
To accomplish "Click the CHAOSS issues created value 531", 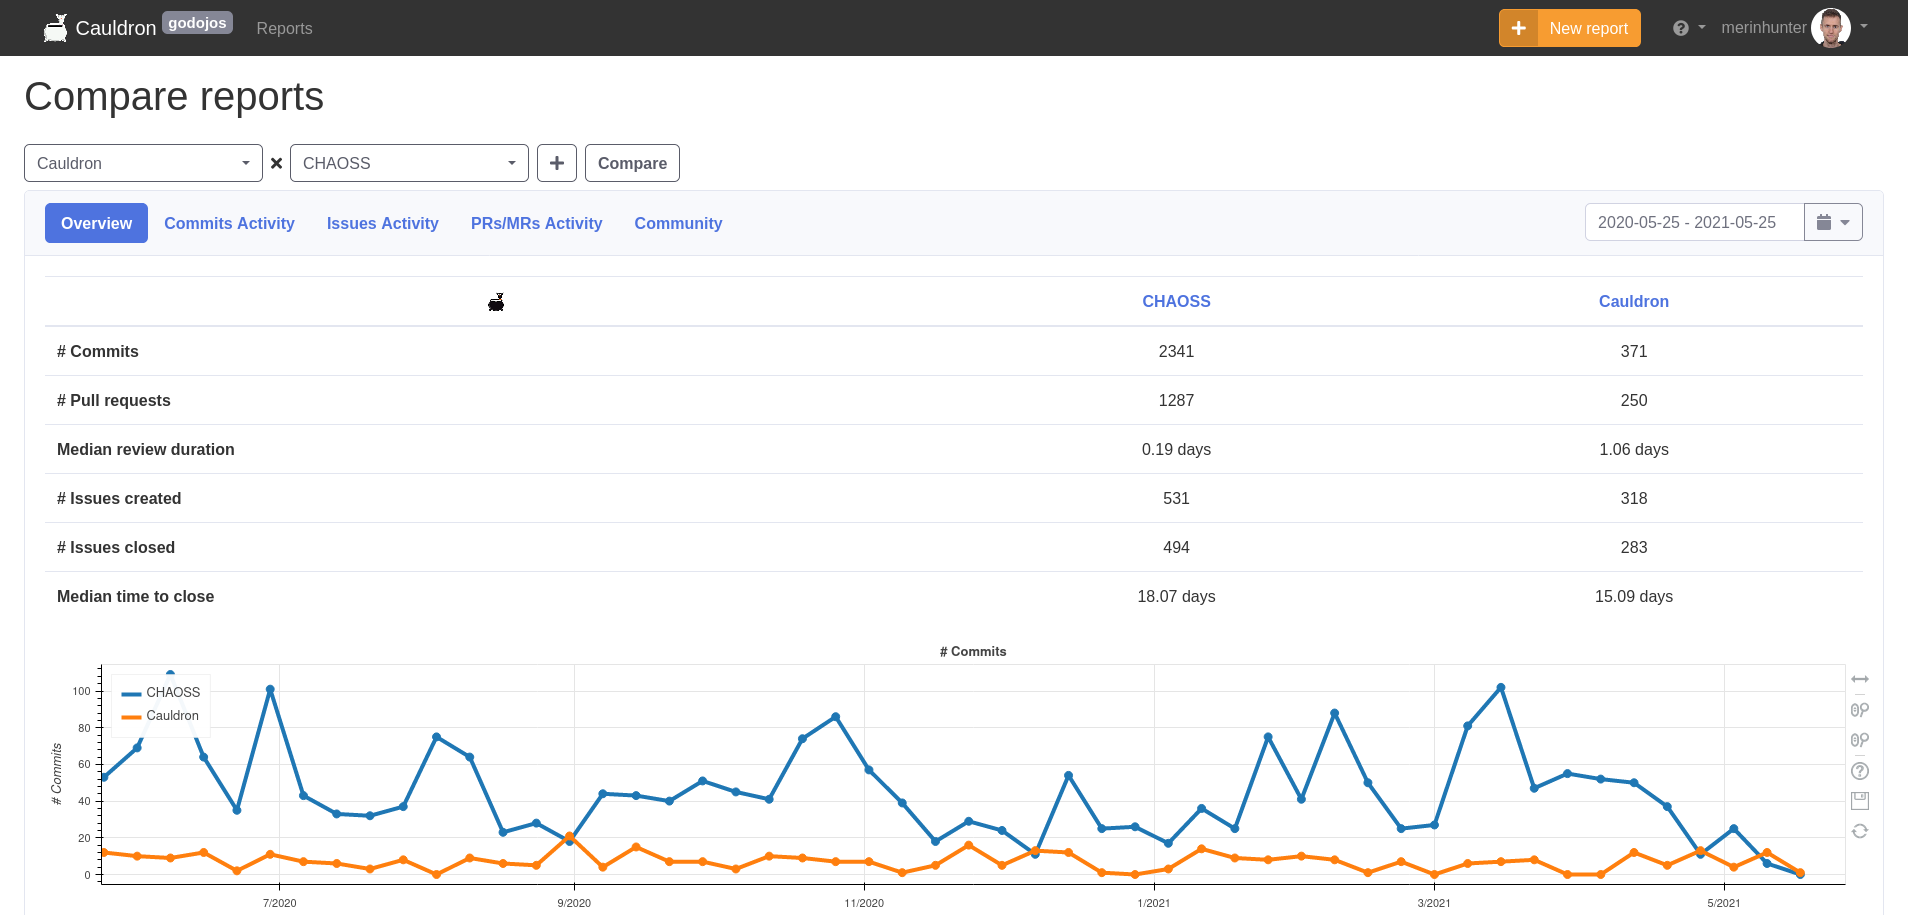I will coord(1176,498).
